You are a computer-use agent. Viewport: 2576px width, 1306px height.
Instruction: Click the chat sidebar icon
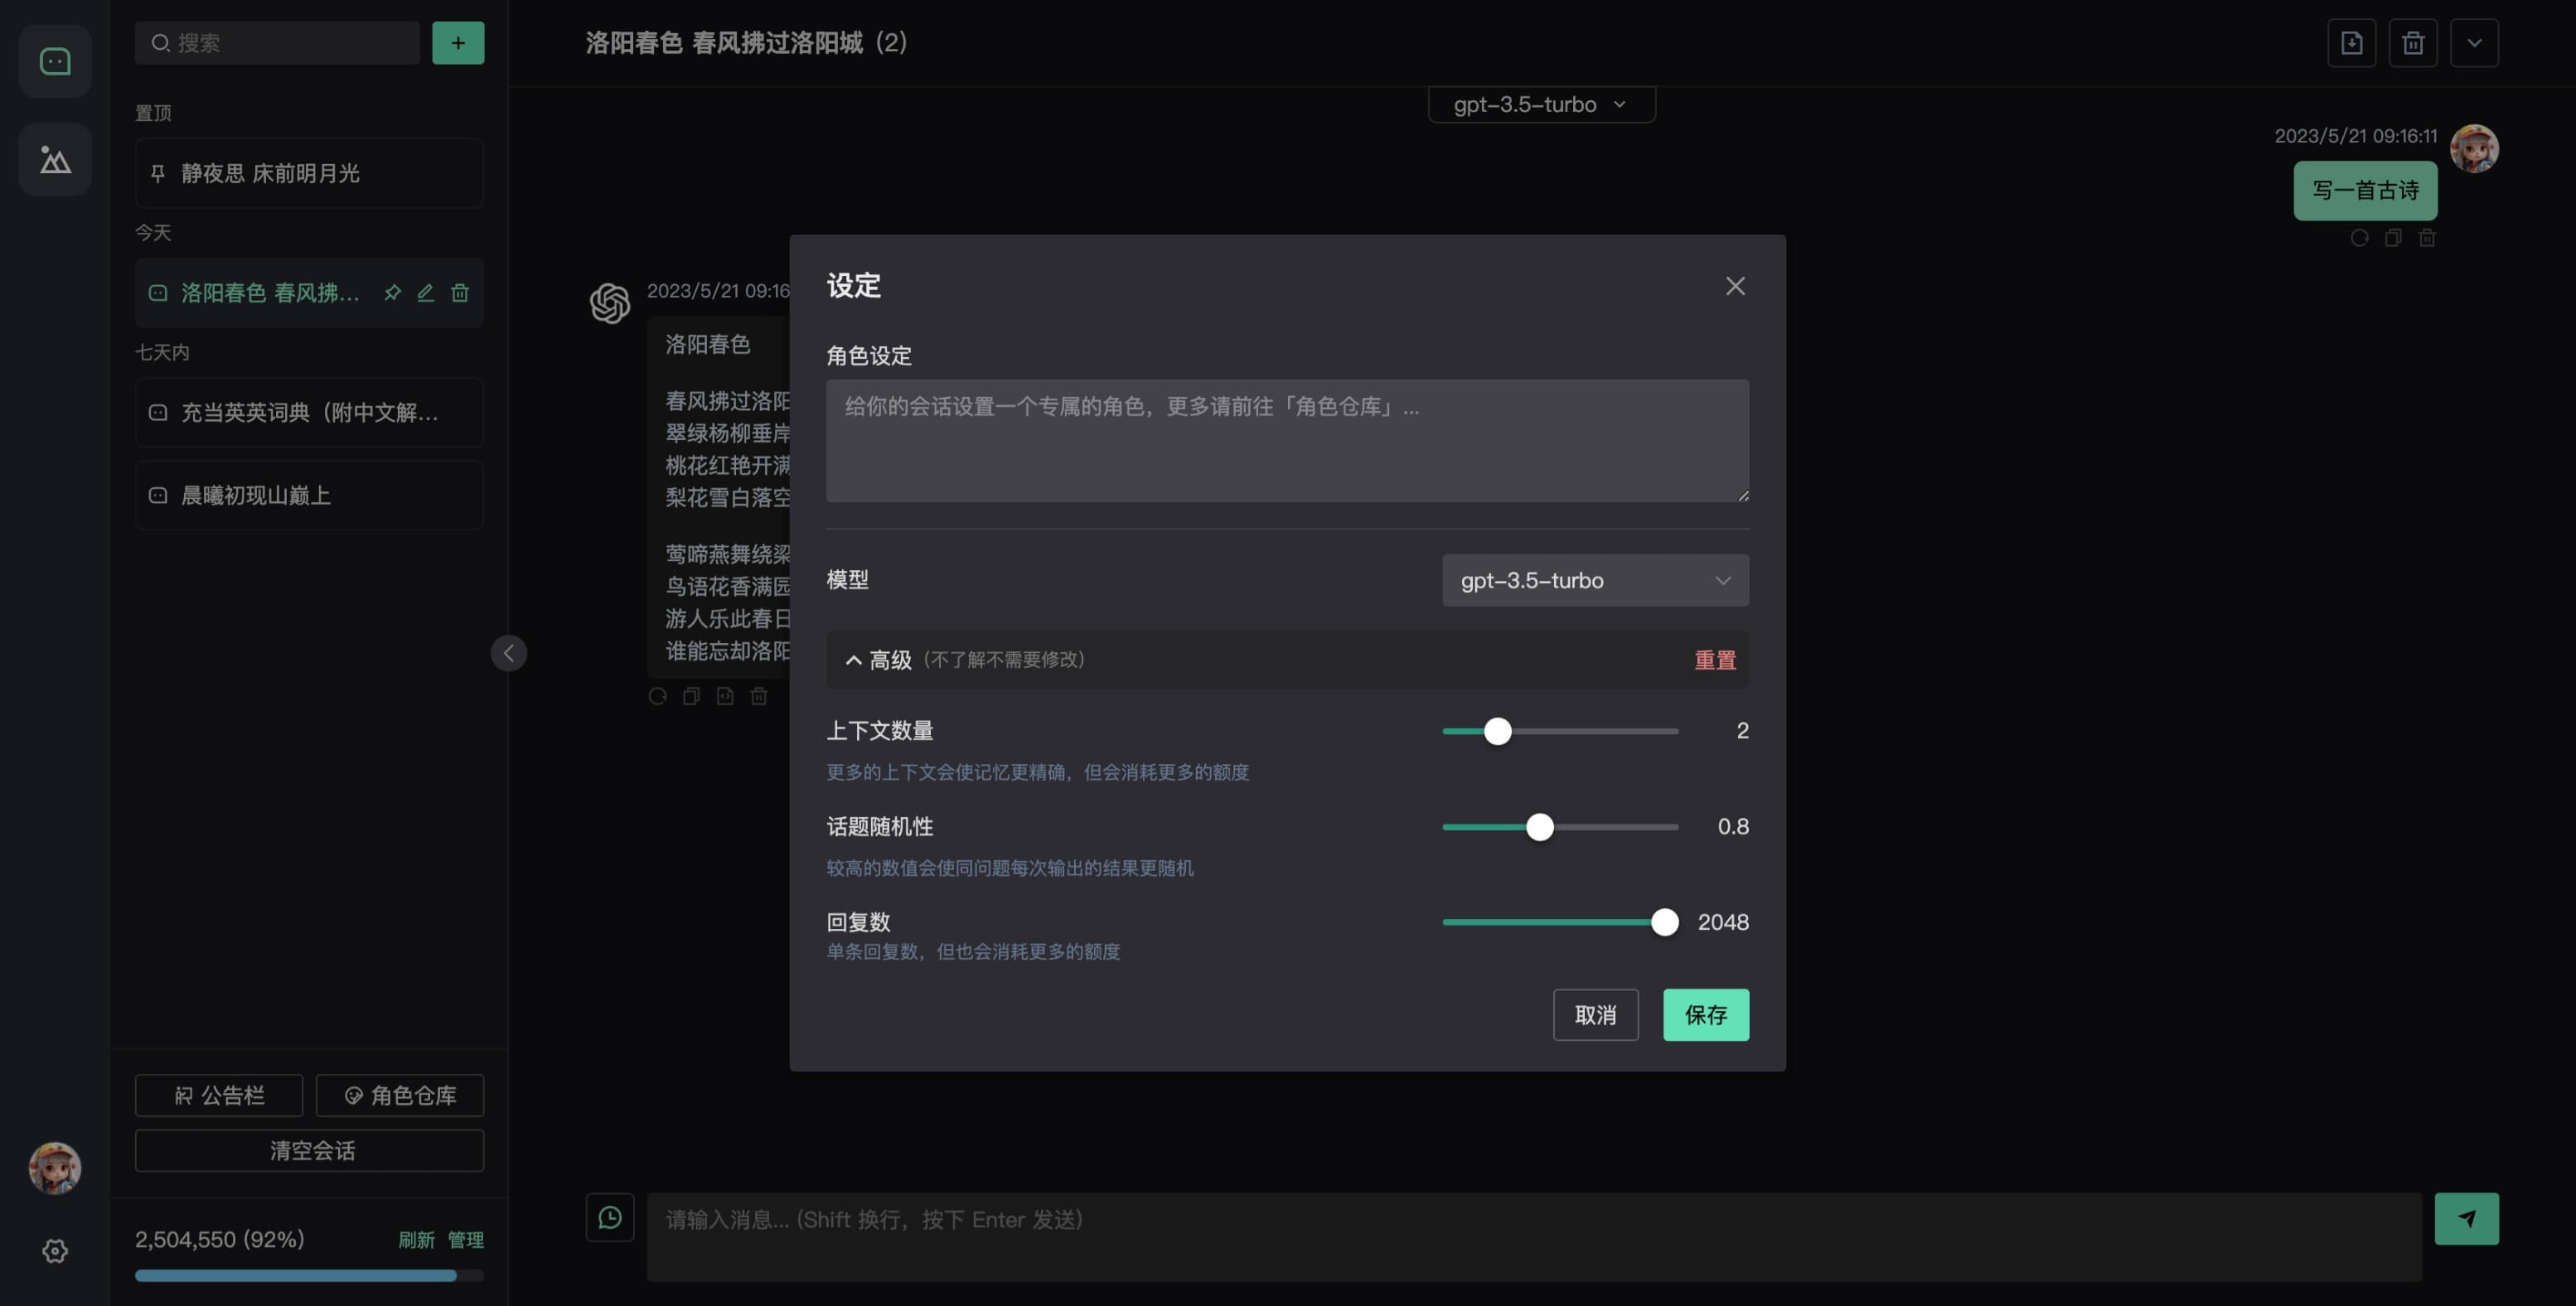point(55,62)
